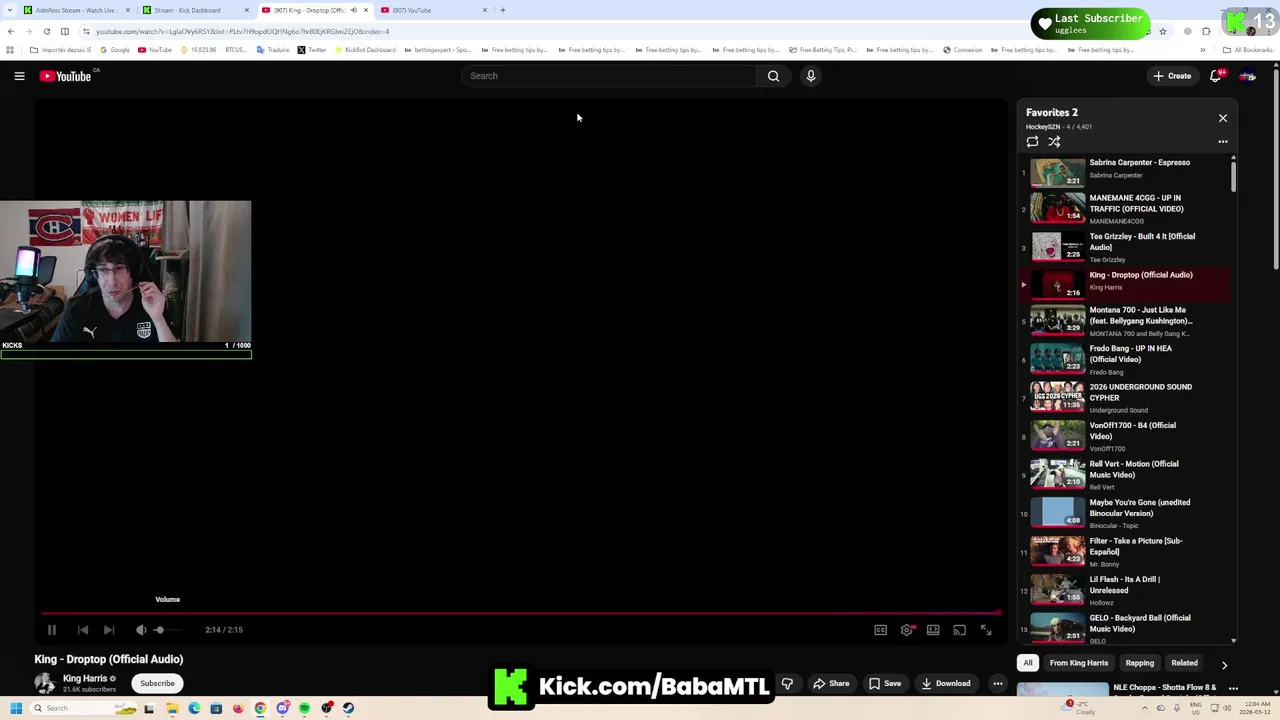
Task: Toggle playlist loop in Favorites 2
Action: coord(1032,142)
